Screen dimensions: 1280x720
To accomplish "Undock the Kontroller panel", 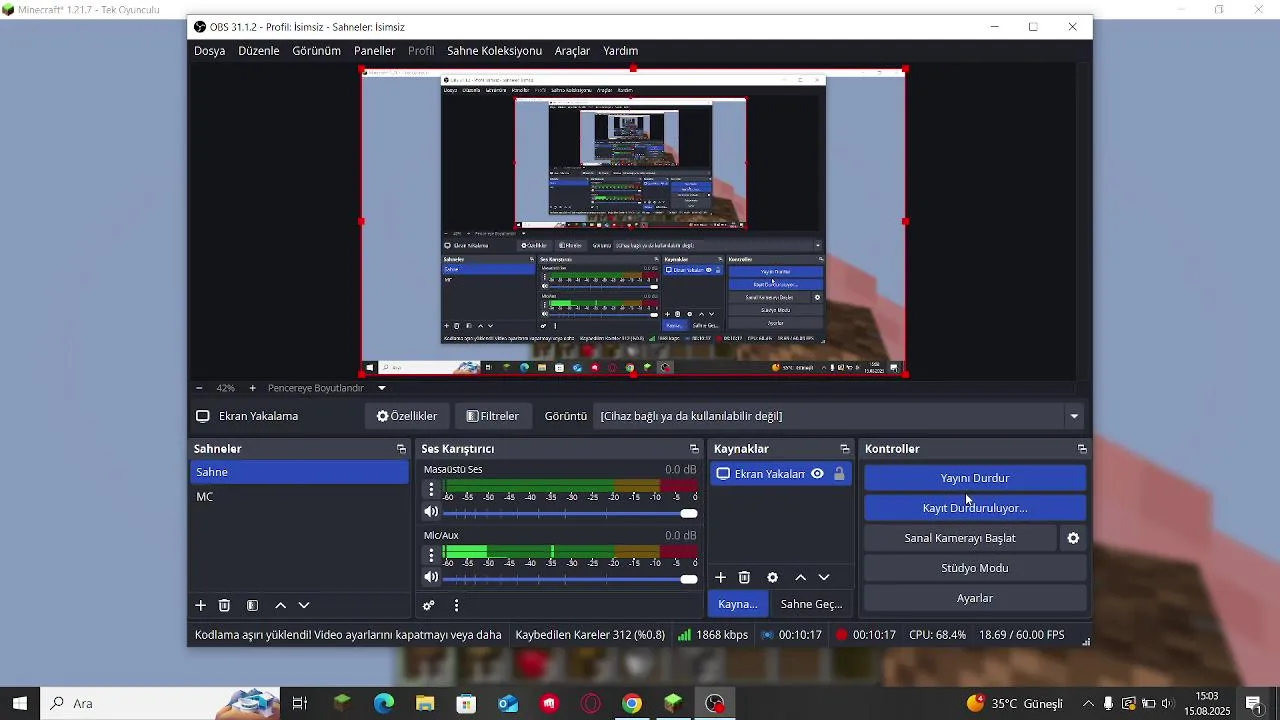I will pyautogui.click(x=1081, y=449).
